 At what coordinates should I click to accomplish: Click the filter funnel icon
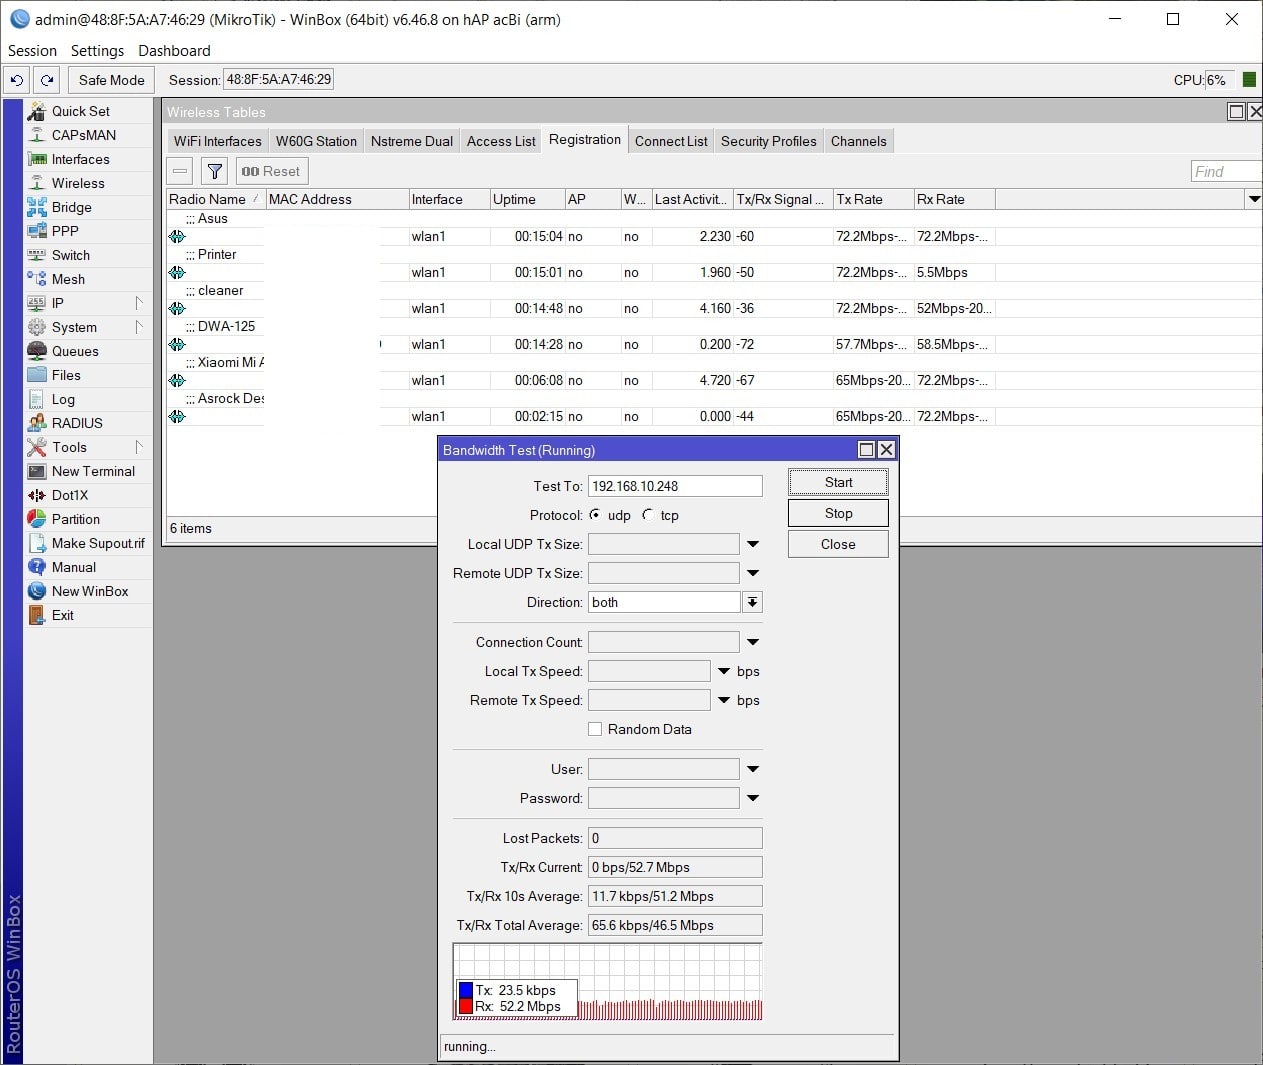point(215,171)
